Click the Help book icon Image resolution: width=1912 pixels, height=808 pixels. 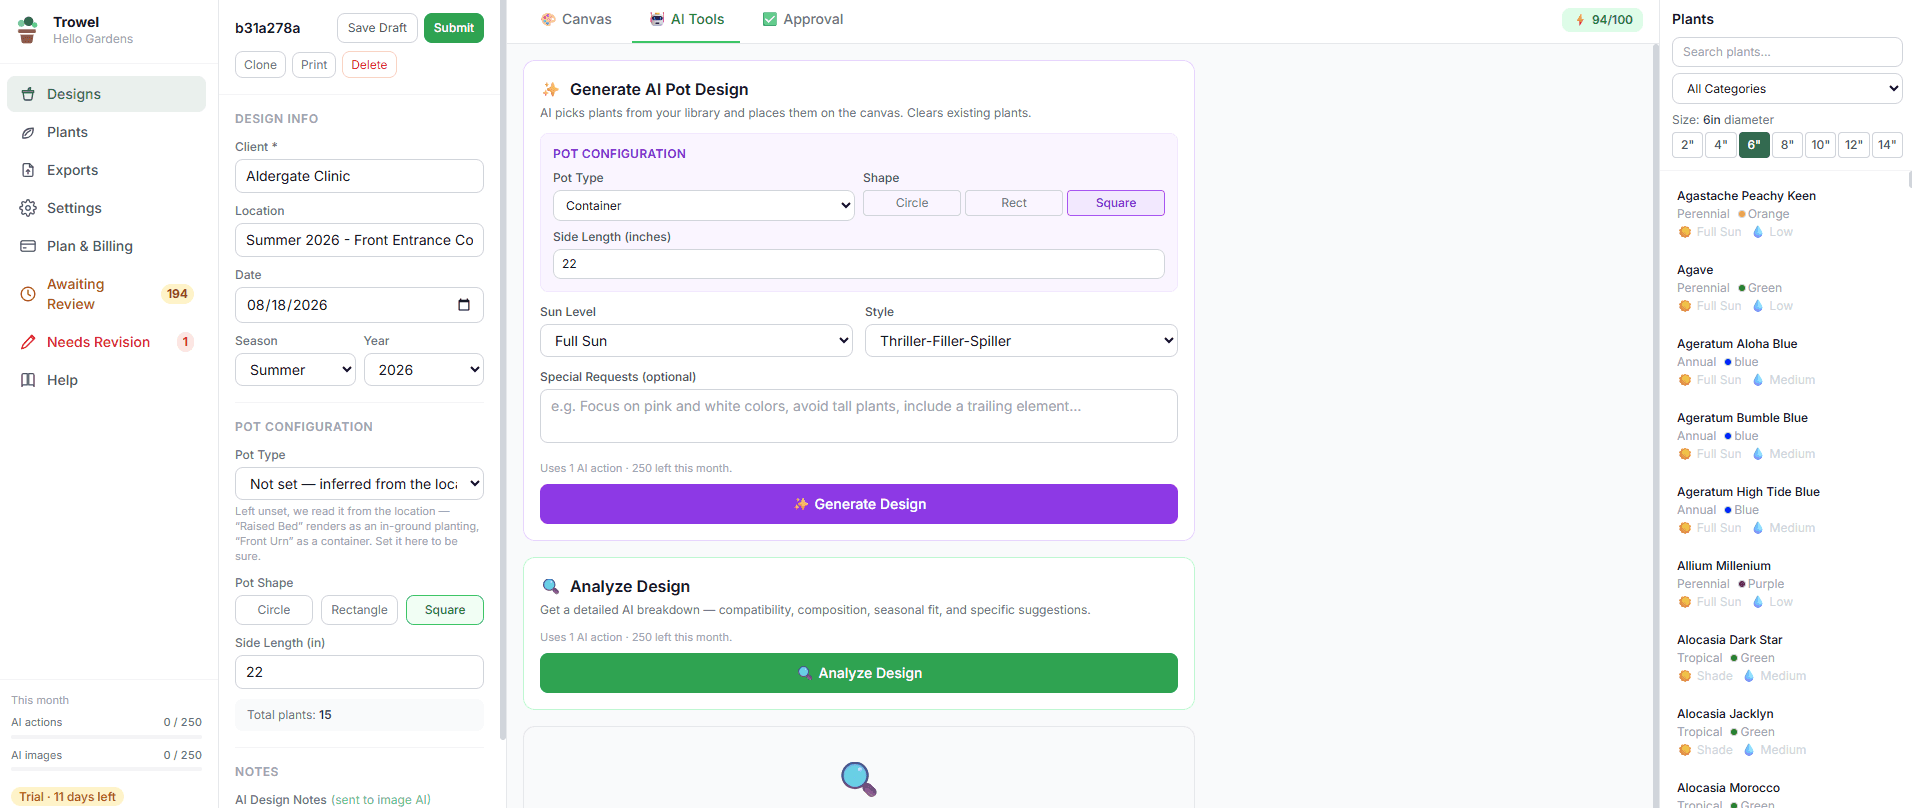(28, 380)
